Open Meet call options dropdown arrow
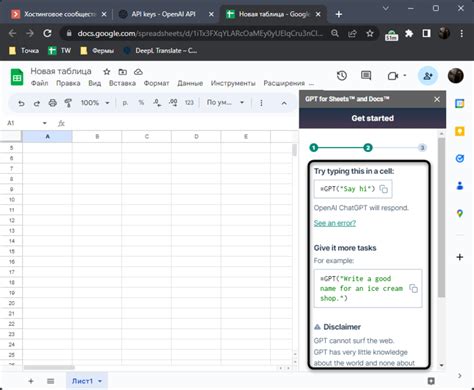This screenshot has width=474, height=390. (405, 76)
